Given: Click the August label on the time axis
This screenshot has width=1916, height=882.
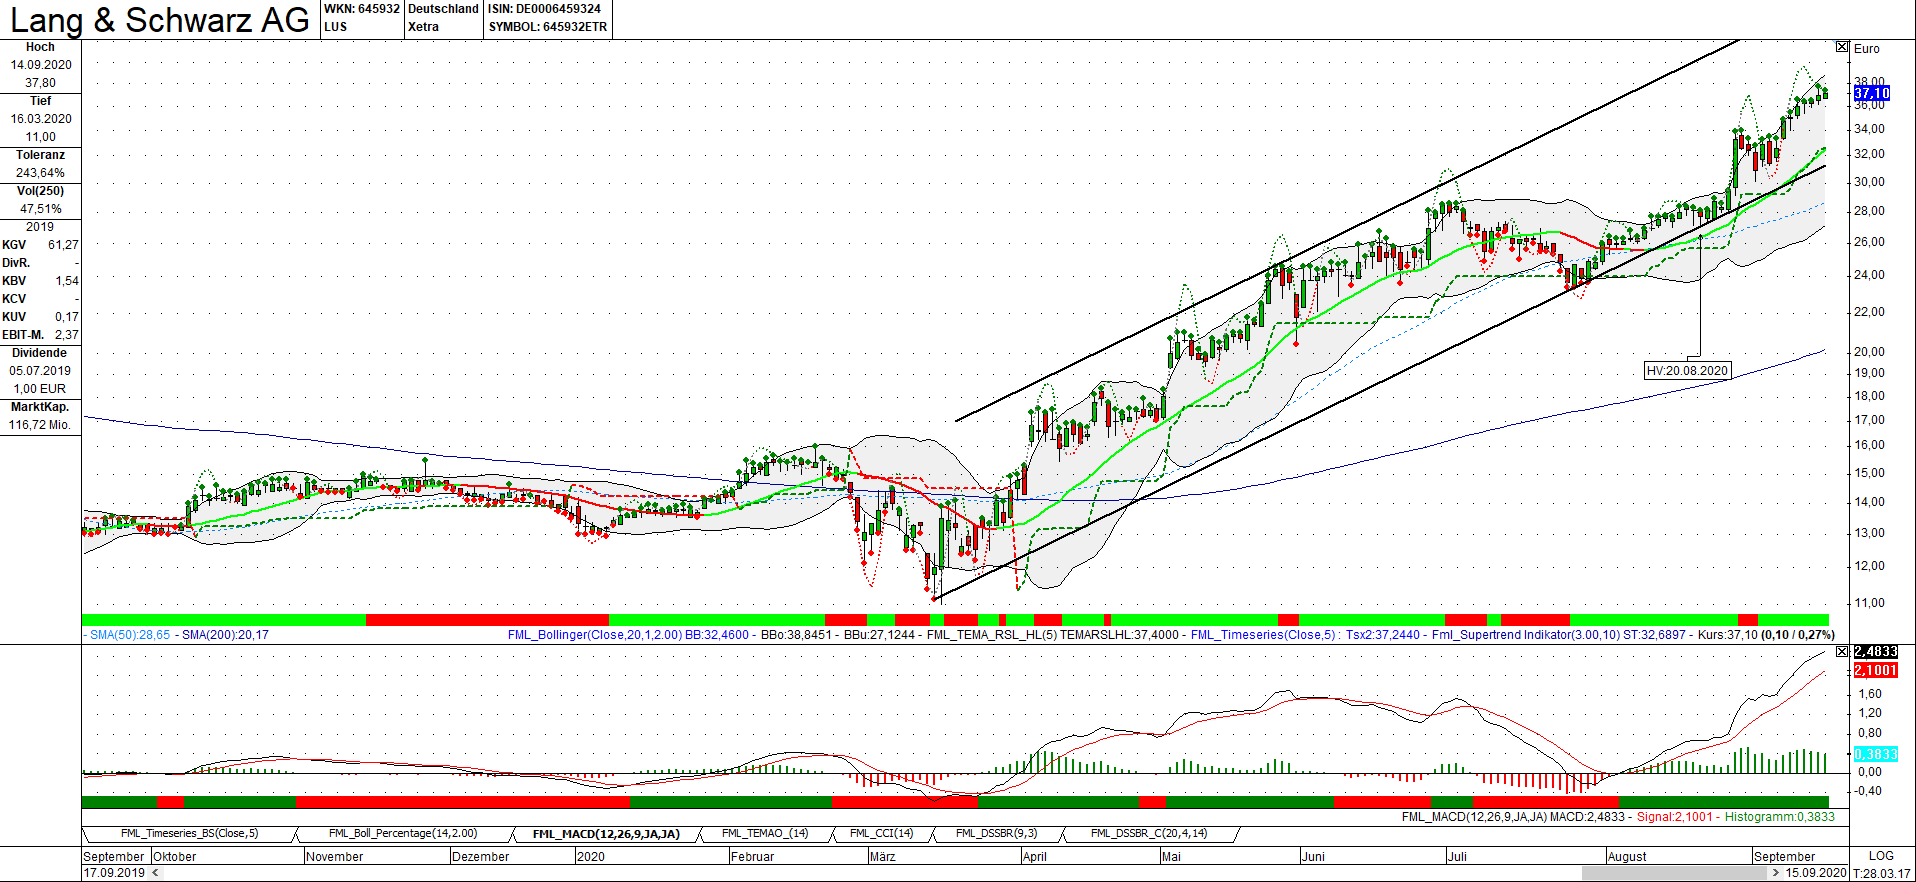Looking at the screenshot, I should [x=1627, y=857].
